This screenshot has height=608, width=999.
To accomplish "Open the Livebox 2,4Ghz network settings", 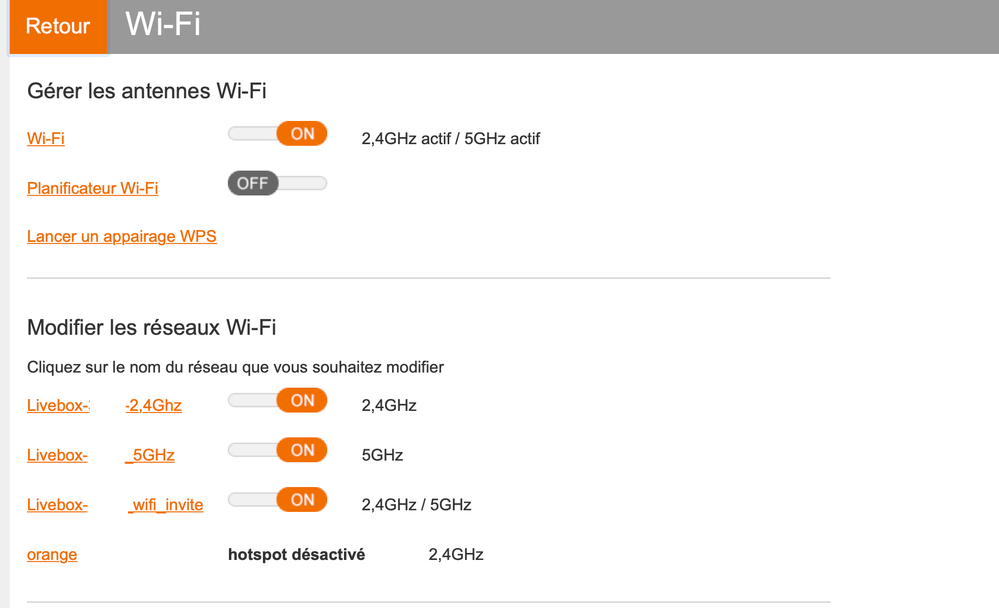I will pos(104,405).
